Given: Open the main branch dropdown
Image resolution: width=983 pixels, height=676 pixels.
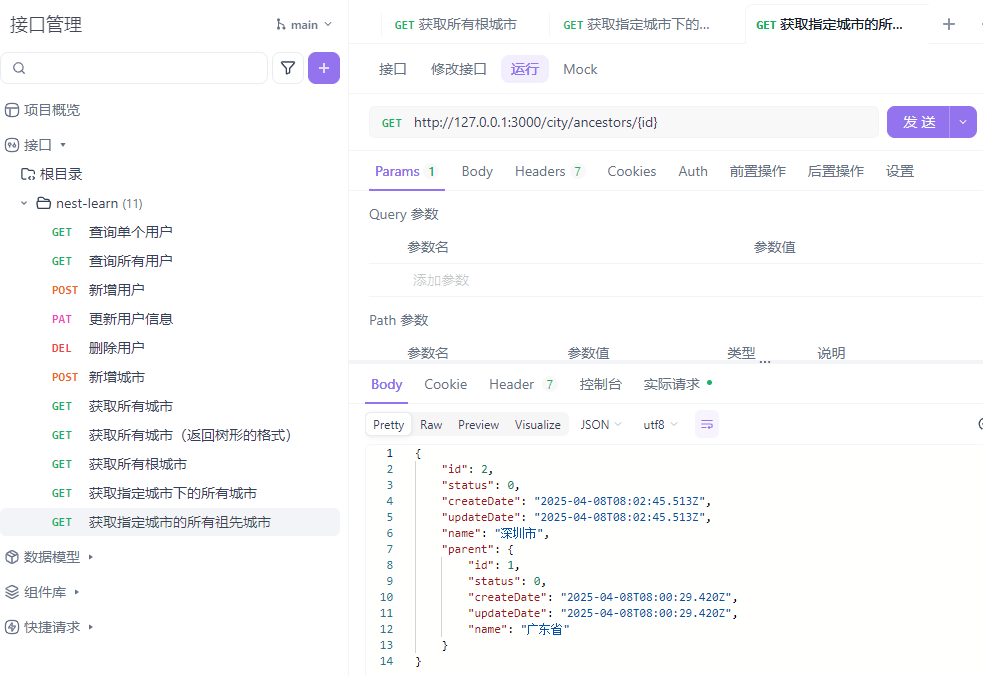Looking at the screenshot, I should click(x=304, y=24).
